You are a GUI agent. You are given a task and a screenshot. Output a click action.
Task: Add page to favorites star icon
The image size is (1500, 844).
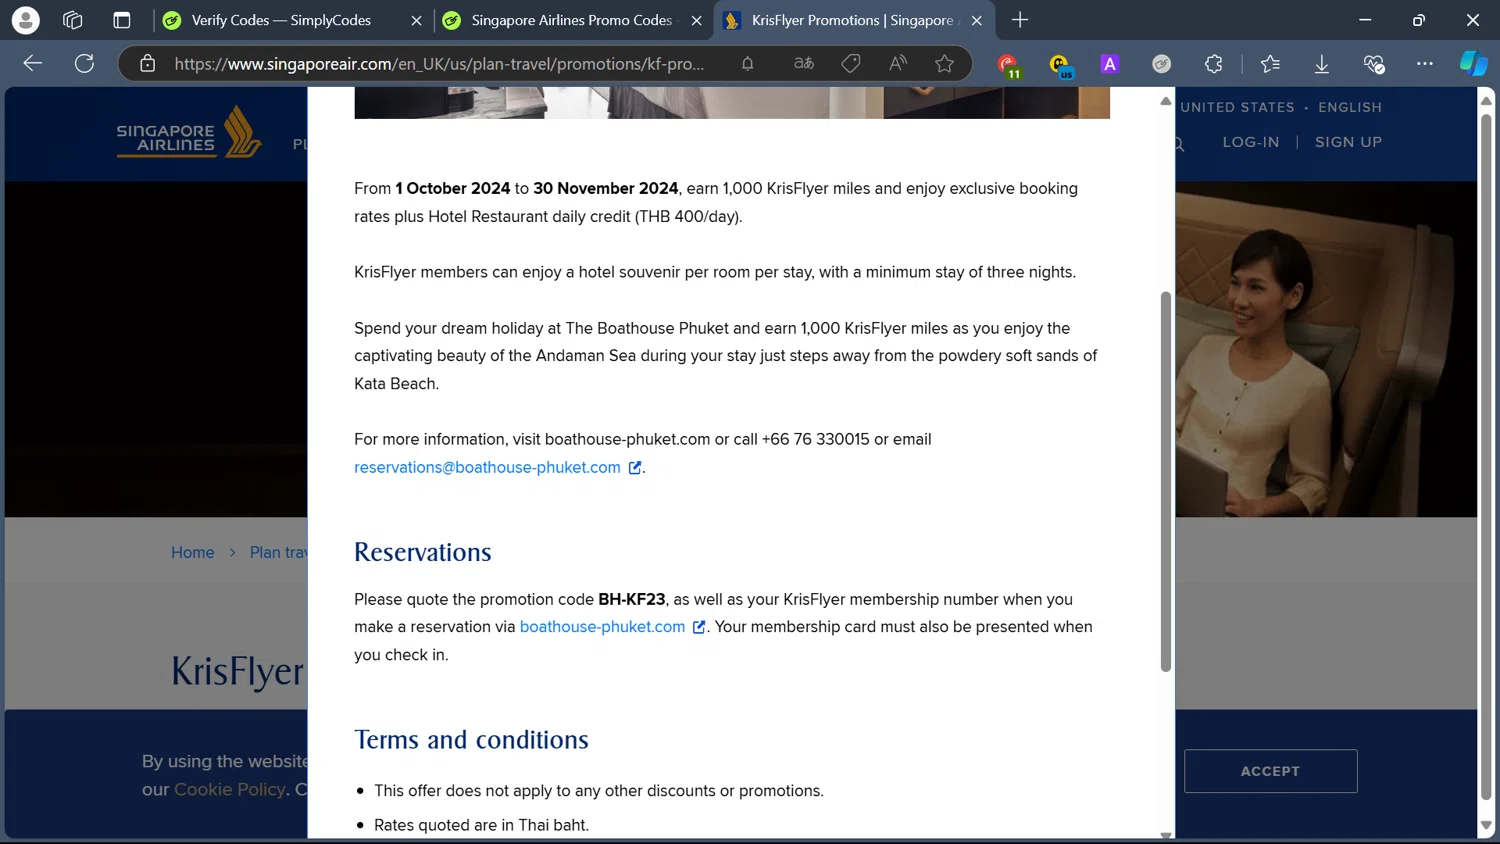pos(945,64)
